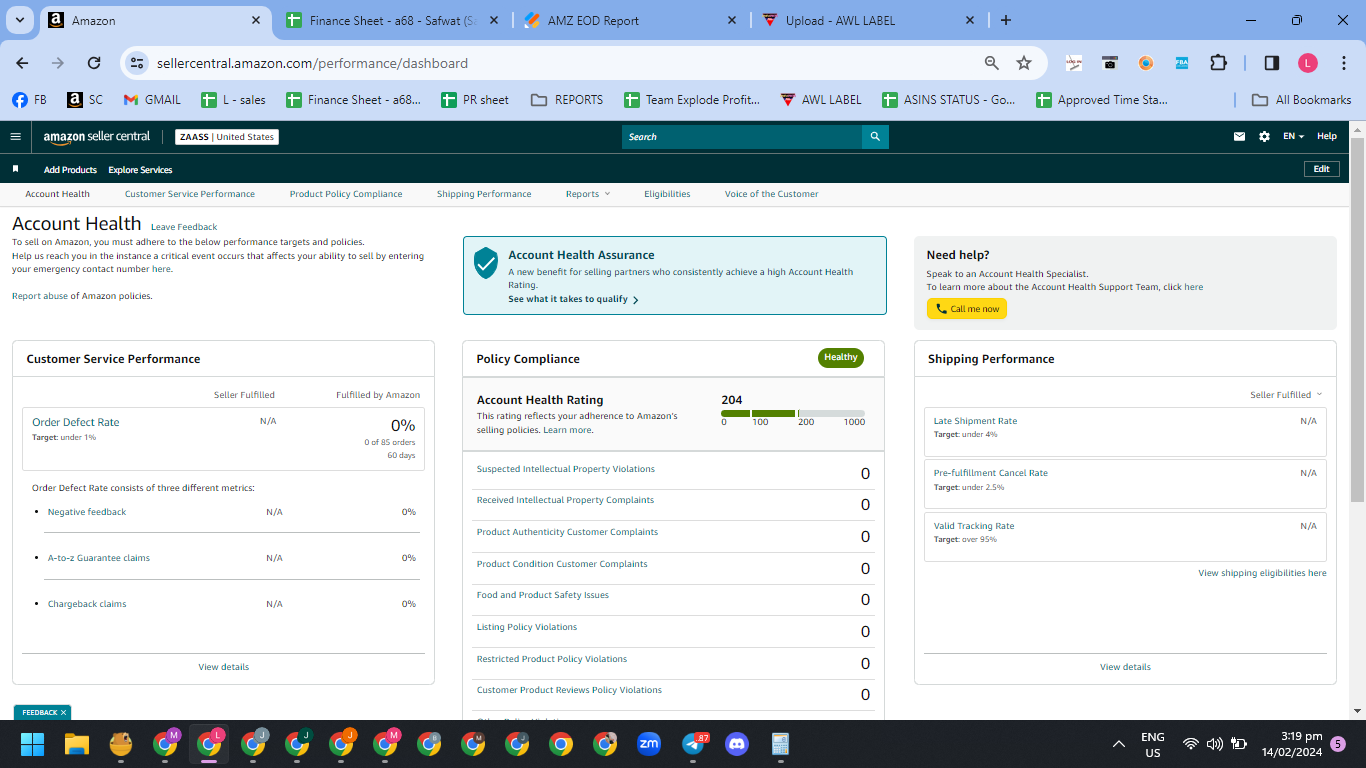Click the teal search magnifier button
This screenshot has width=1366, height=768.
tap(875, 137)
